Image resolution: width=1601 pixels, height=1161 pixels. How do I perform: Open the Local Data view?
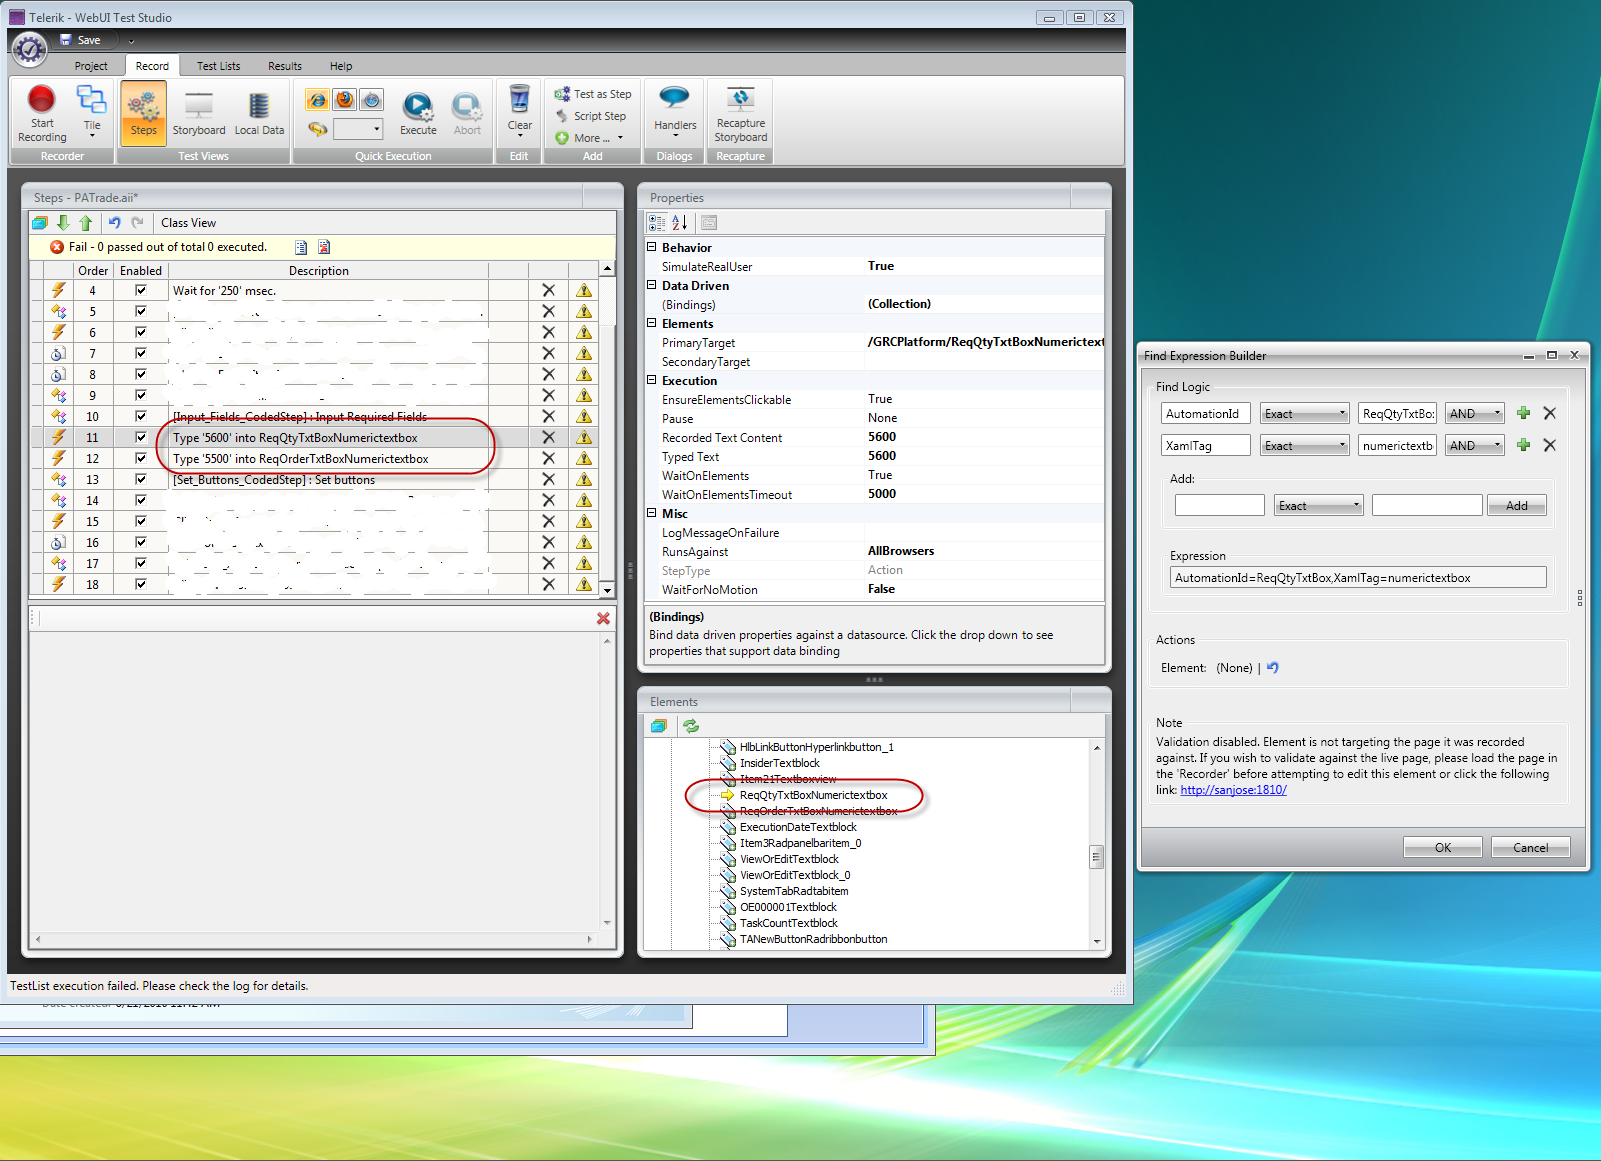point(259,112)
